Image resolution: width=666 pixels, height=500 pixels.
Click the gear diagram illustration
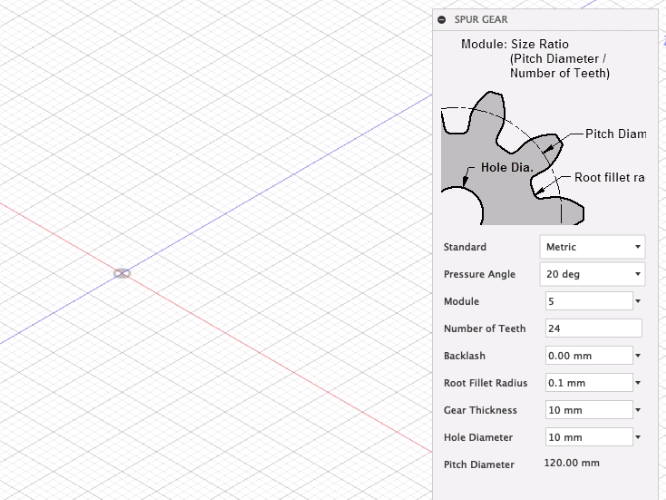pyautogui.click(x=543, y=158)
